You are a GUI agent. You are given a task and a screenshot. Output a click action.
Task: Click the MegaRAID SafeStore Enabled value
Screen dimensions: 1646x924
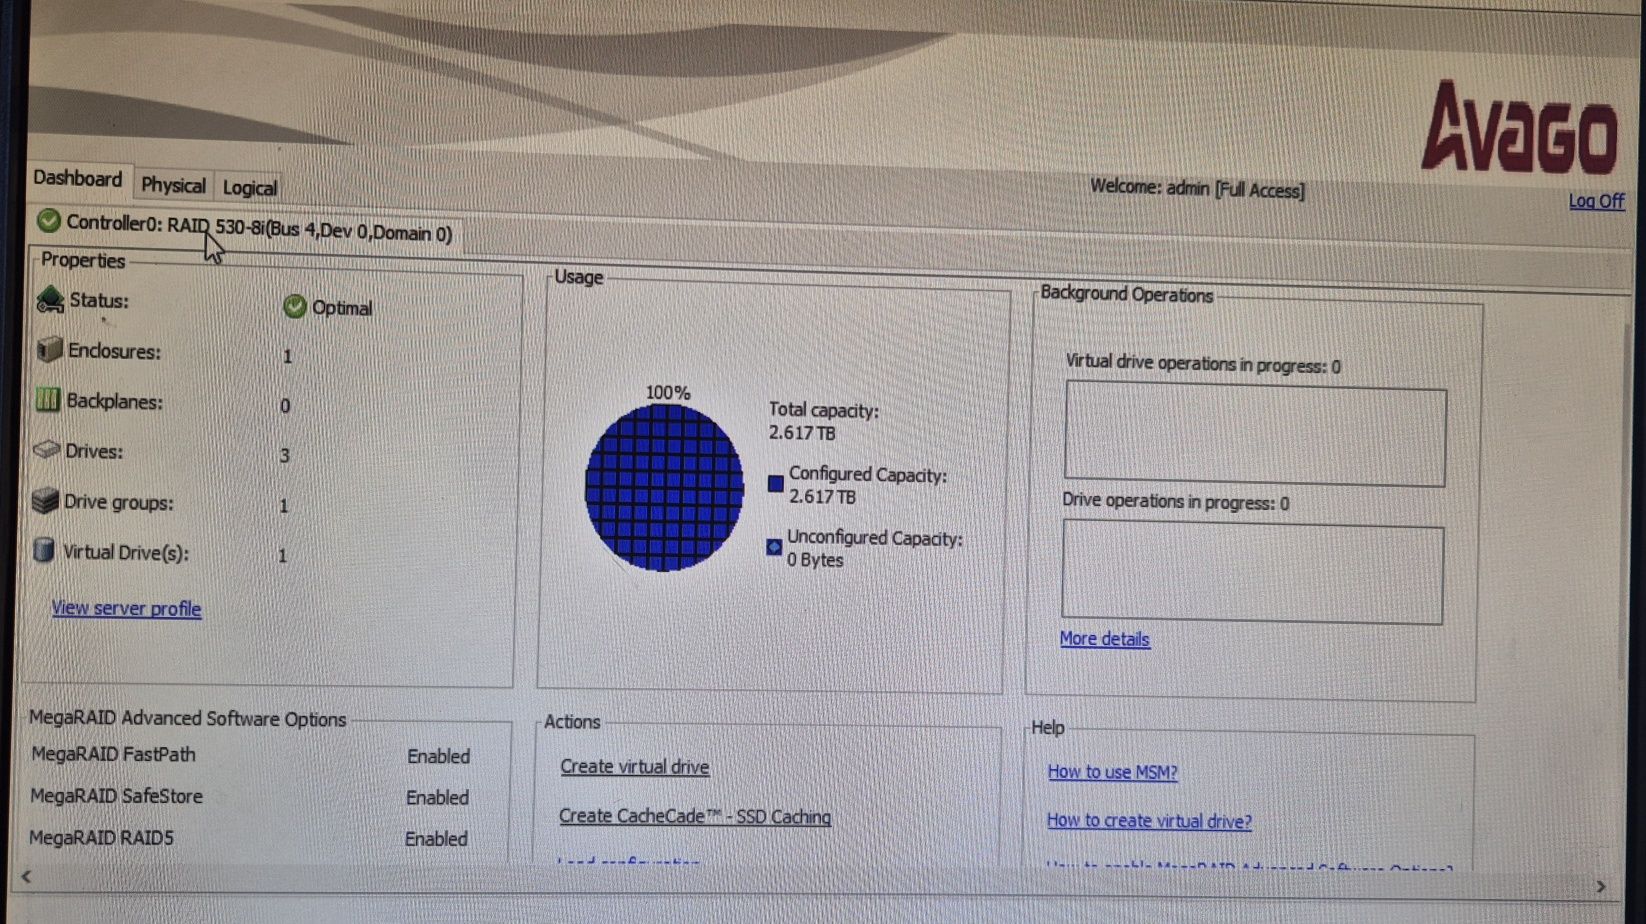coord(437,798)
